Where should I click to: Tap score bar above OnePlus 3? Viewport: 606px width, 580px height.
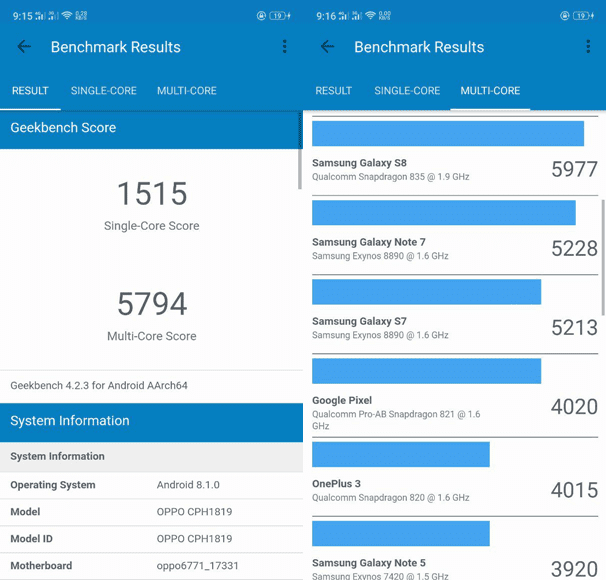401,454
